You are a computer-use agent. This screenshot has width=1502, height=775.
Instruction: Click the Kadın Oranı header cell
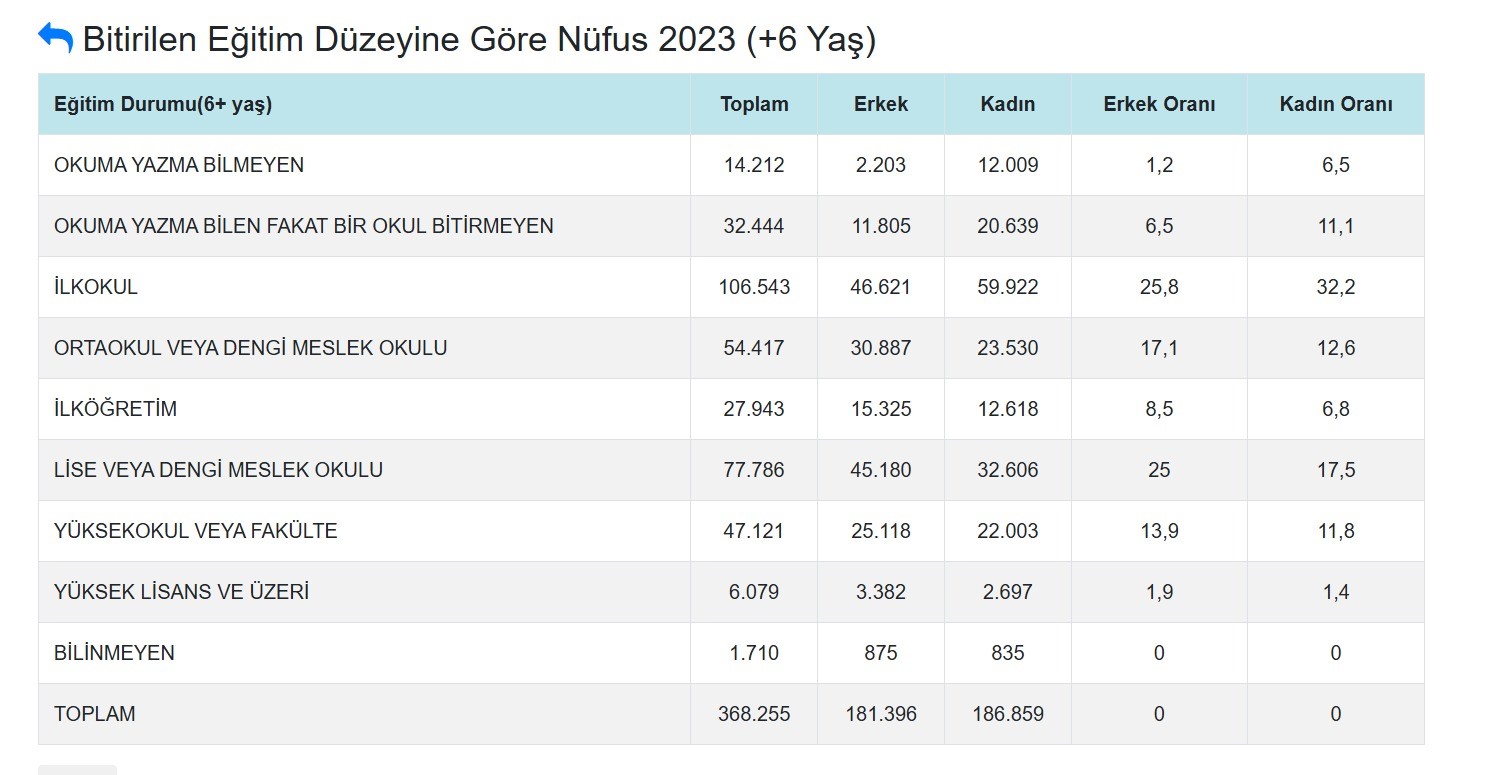point(1335,103)
